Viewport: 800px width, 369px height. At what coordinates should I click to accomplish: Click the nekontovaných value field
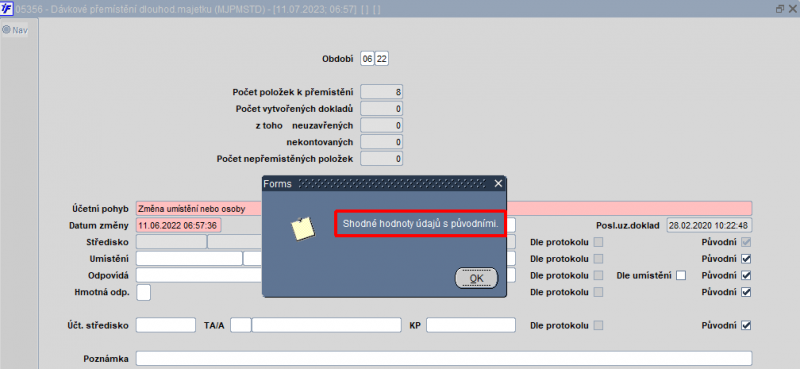pyautogui.click(x=382, y=142)
